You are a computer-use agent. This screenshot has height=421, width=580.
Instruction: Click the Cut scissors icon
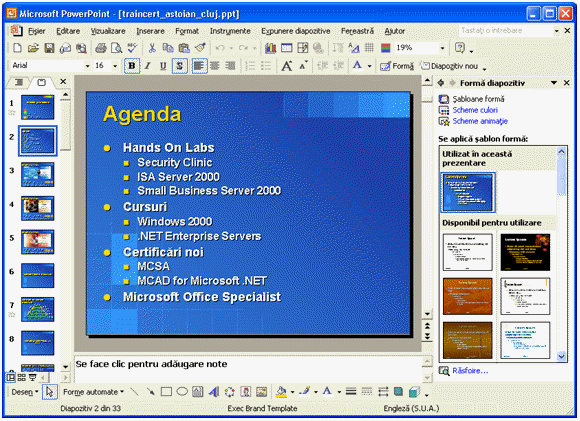pos(152,48)
